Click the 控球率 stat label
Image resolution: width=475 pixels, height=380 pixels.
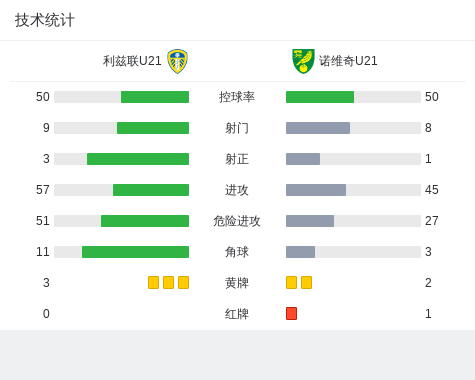tap(237, 97)
